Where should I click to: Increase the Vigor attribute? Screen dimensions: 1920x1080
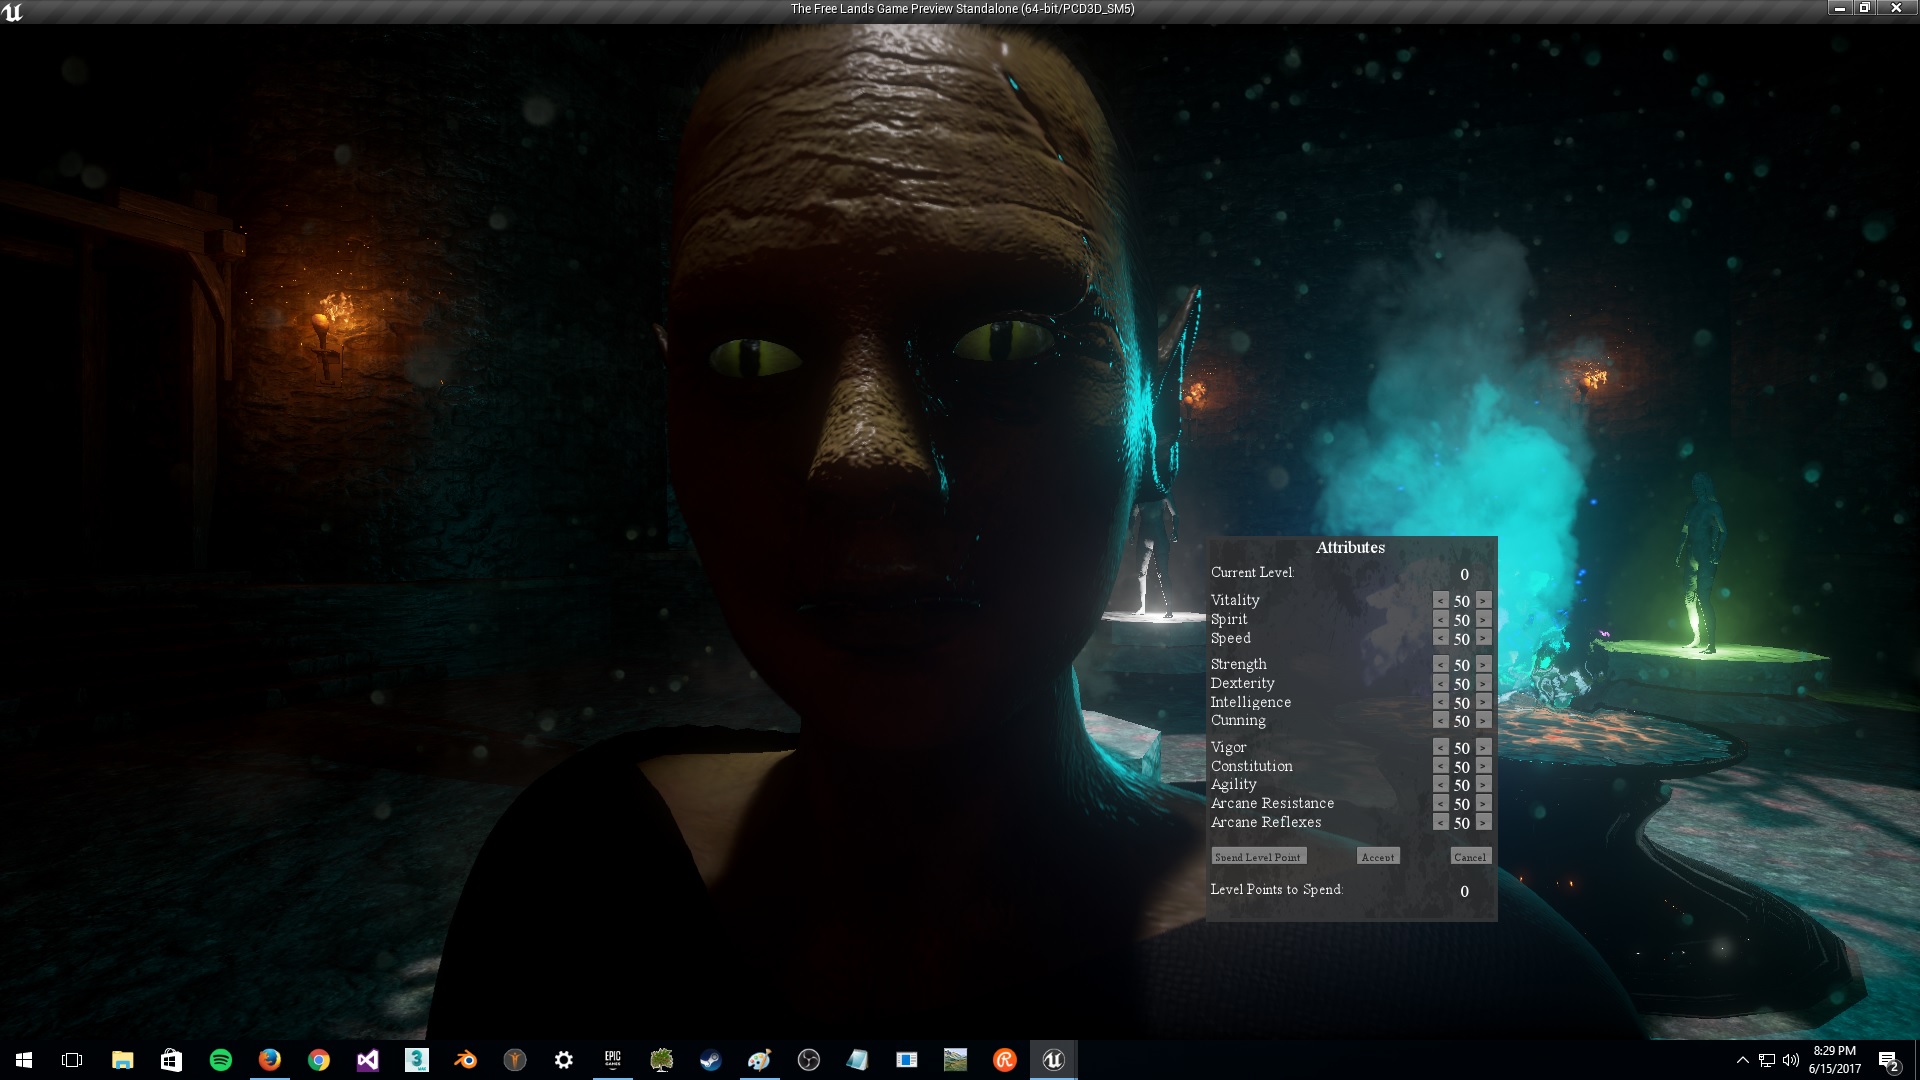pyautogui.click(x=1484, y=748)
